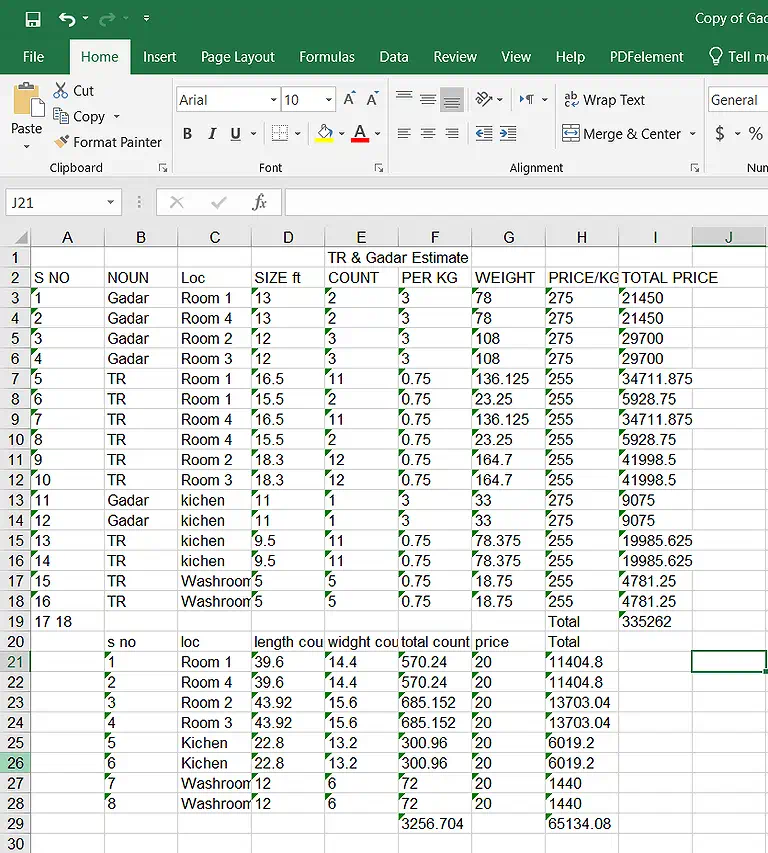This screenshot has height=853, width=768.
Task: Select Top Align icon
Action: 404,98
